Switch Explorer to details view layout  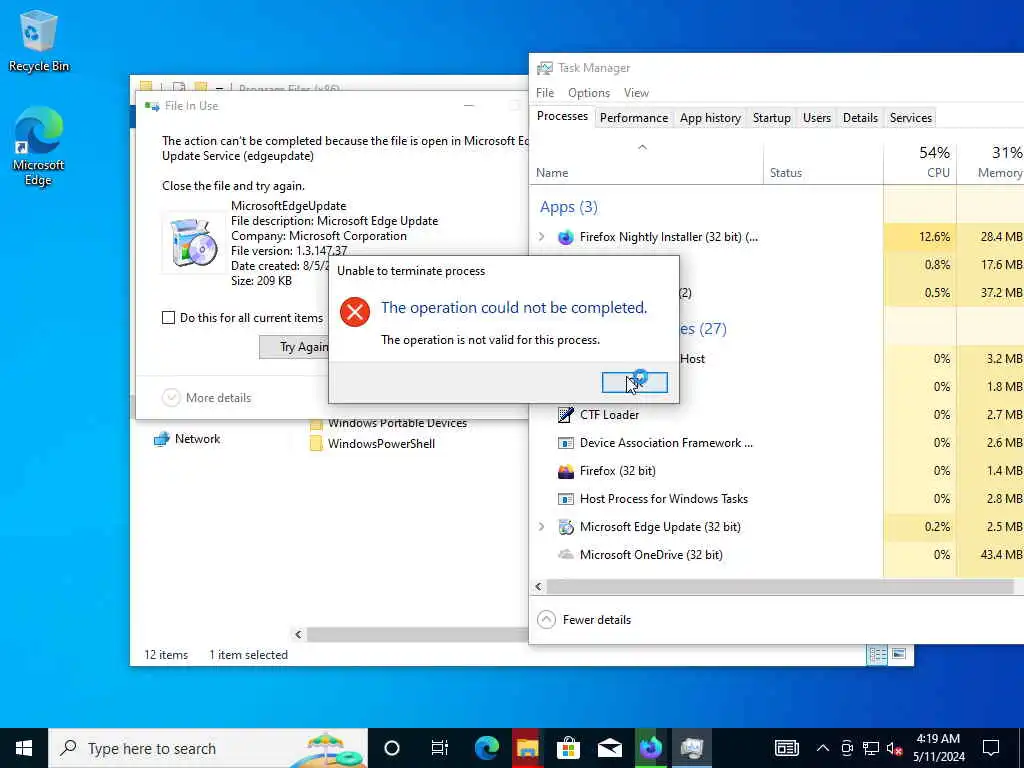(877, 654)
